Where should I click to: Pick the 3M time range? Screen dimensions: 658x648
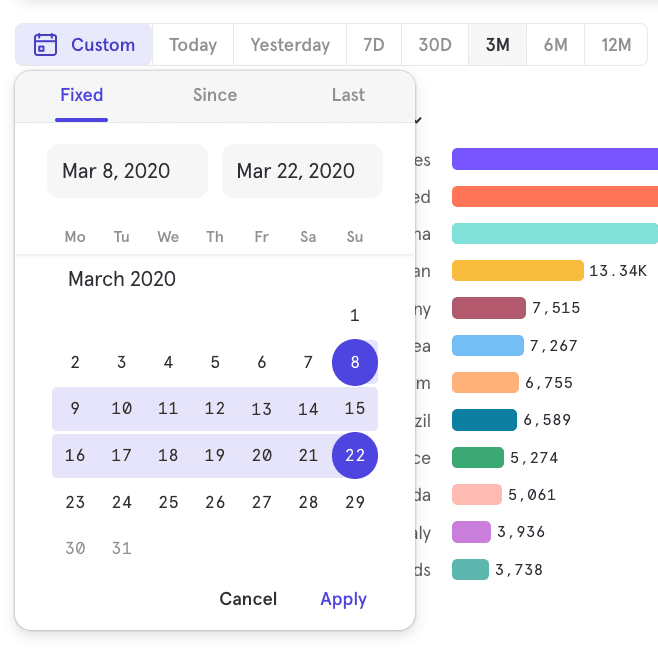point(497,45)
